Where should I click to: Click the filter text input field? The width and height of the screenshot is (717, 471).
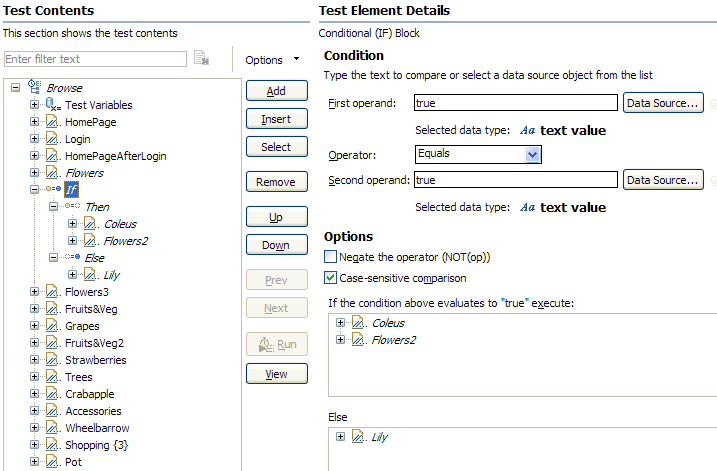click(95, 60)
